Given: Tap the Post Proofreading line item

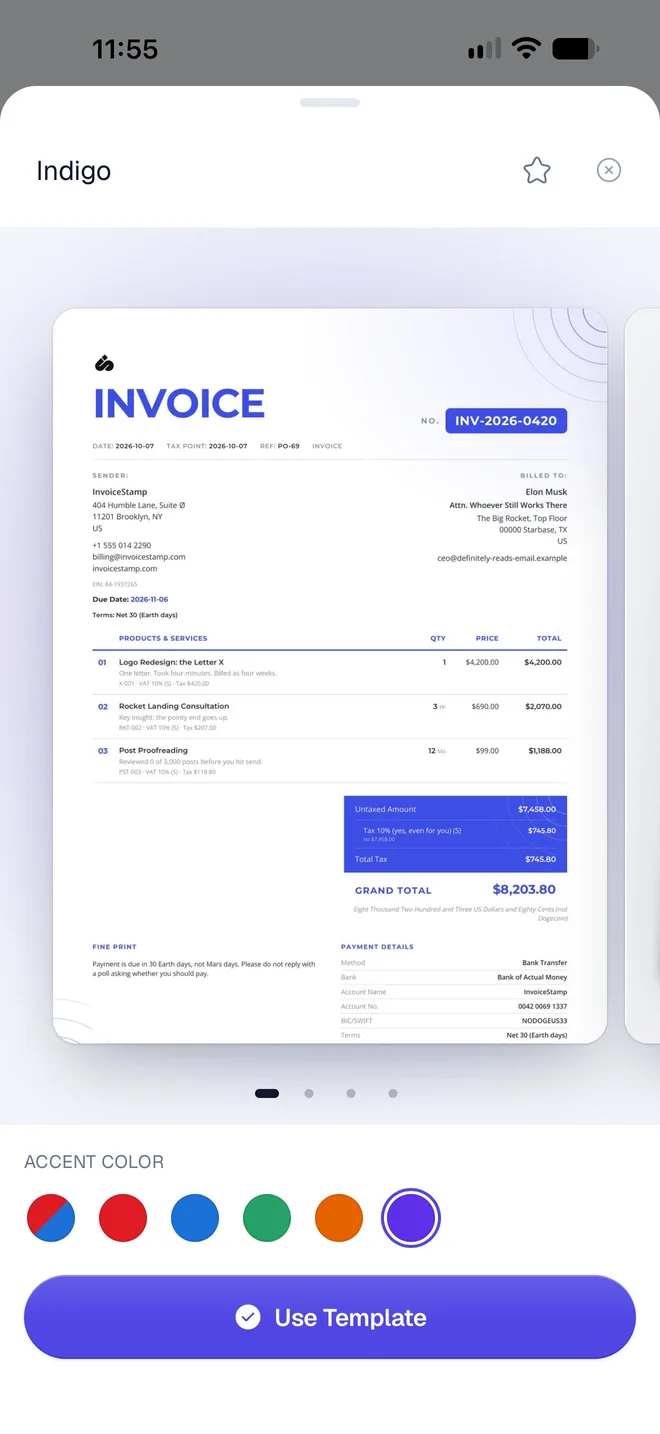Looking at the screenshot, I should coord(330,760).
